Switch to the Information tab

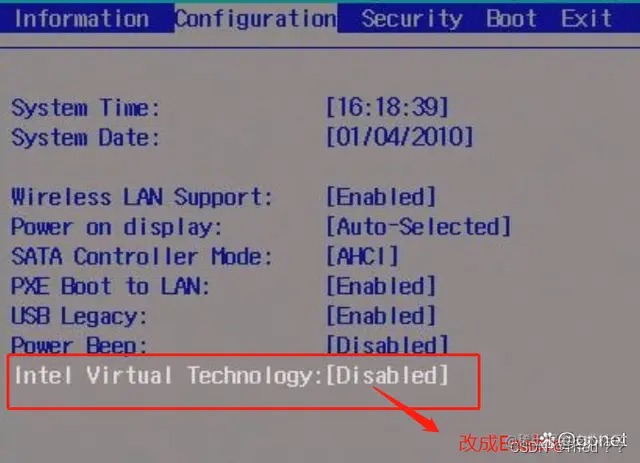pyautogui.click(x=82, y=19)
